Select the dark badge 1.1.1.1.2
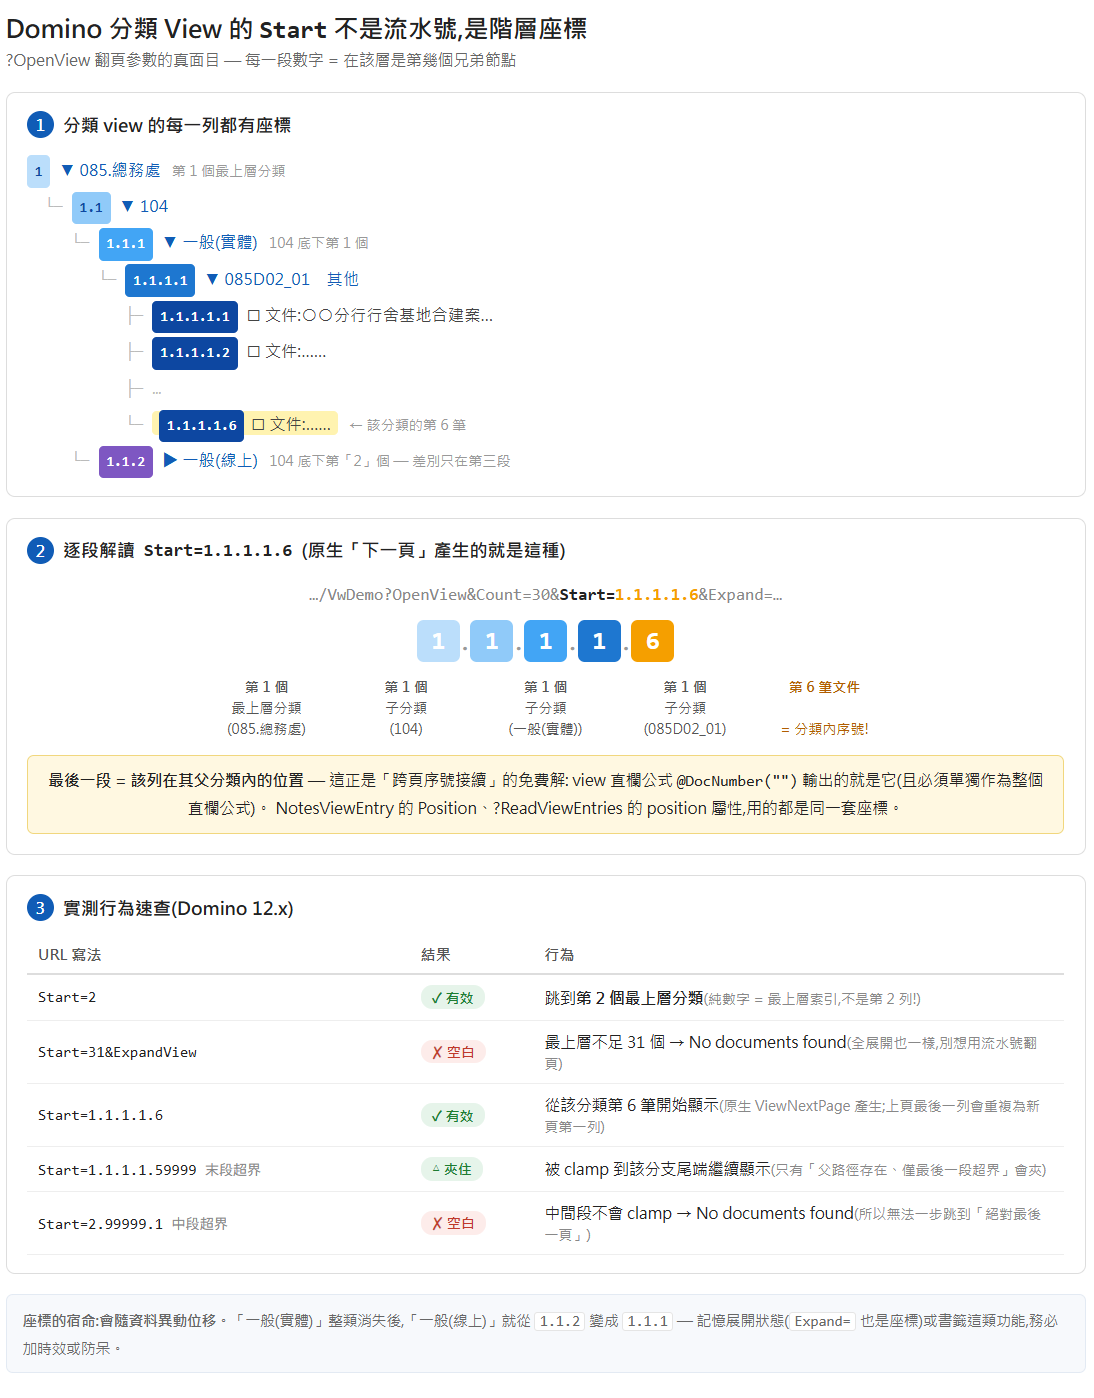The width and height of the screenshot is (1094, 1398). [195, 352]
